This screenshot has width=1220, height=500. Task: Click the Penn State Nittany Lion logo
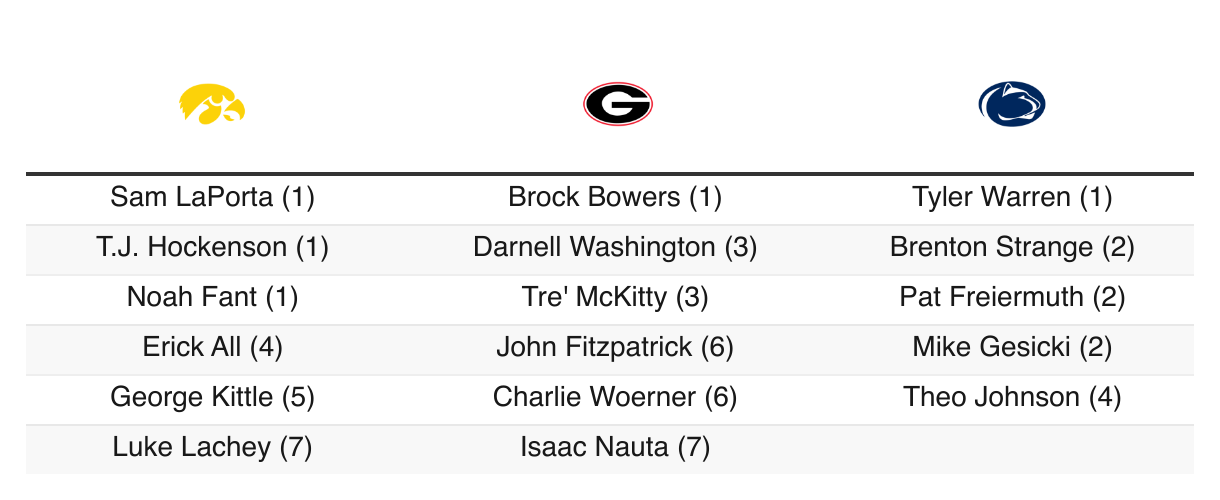[x=1012, y=104]
